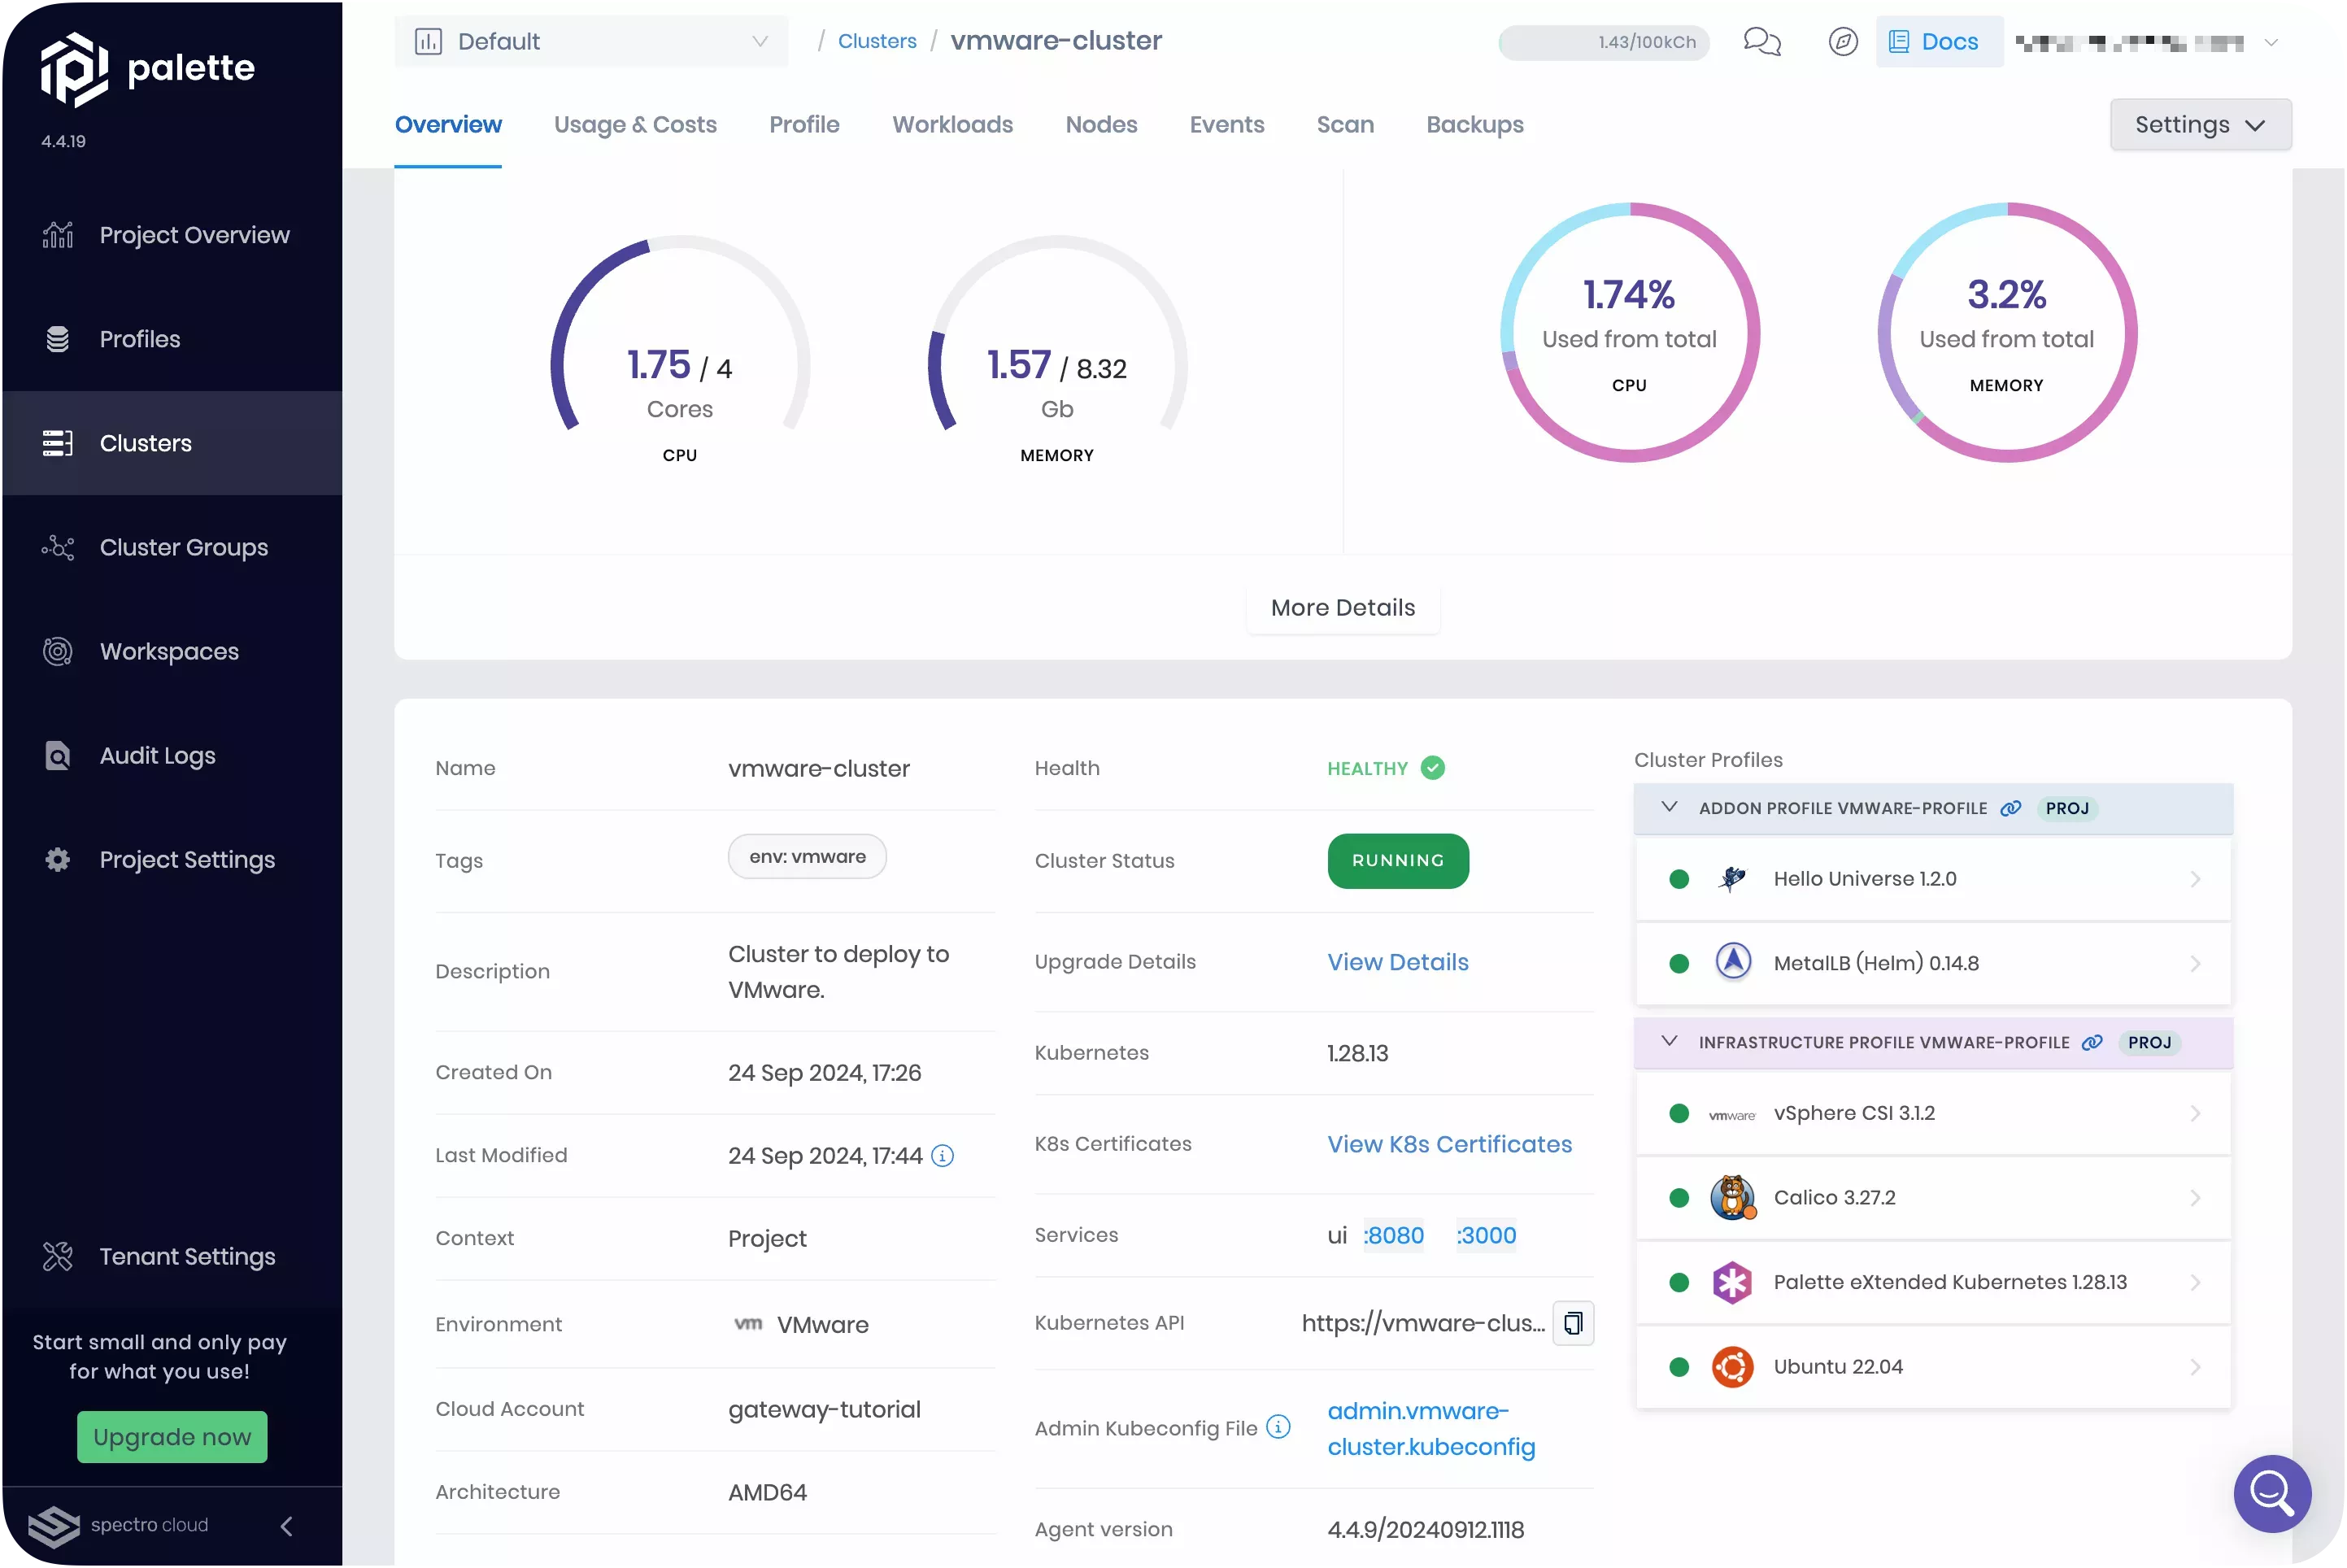Open the Profiles sidebar icon
2347x1568 pixels.
57,339
